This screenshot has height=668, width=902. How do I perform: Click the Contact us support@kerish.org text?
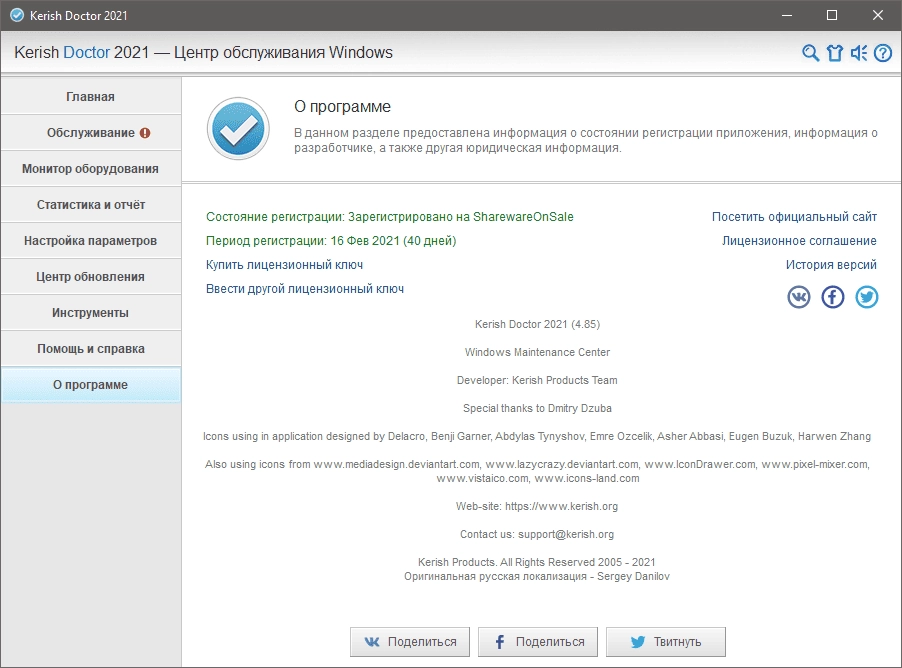click(537, 535)
